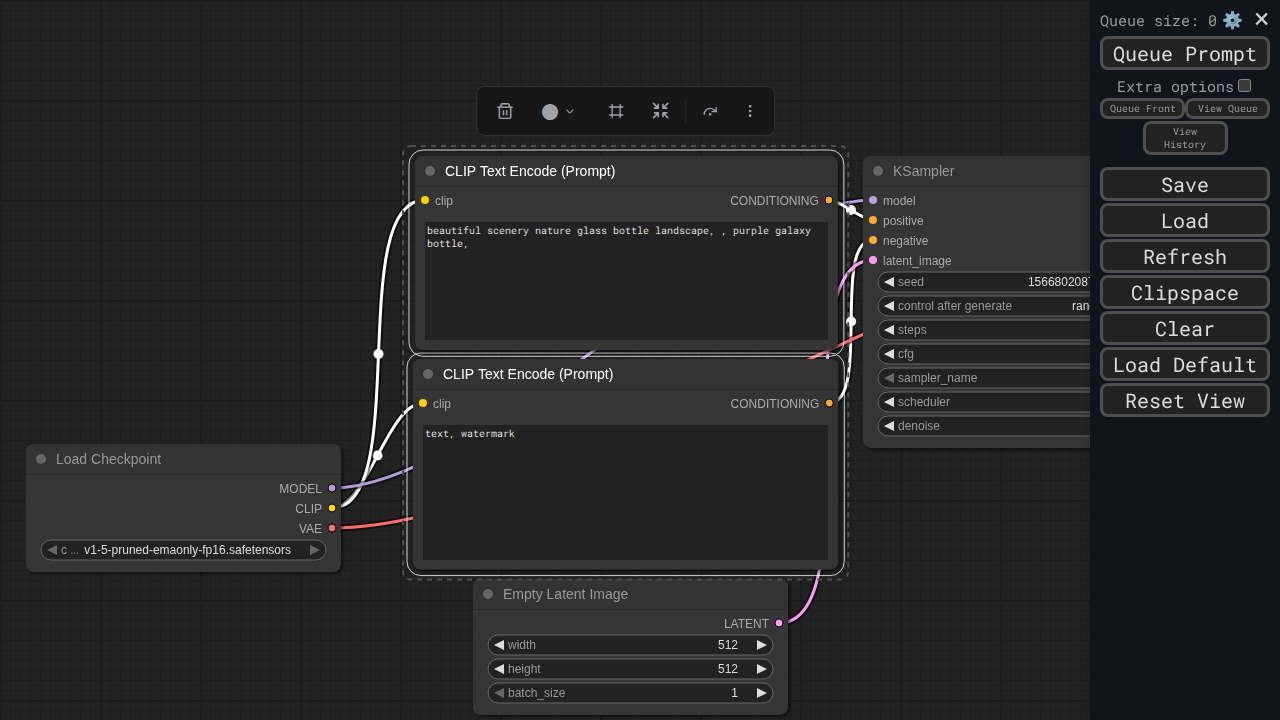The image size is (1280, 720).
Task: Open the View History tab
Action: click(1185, 138)
